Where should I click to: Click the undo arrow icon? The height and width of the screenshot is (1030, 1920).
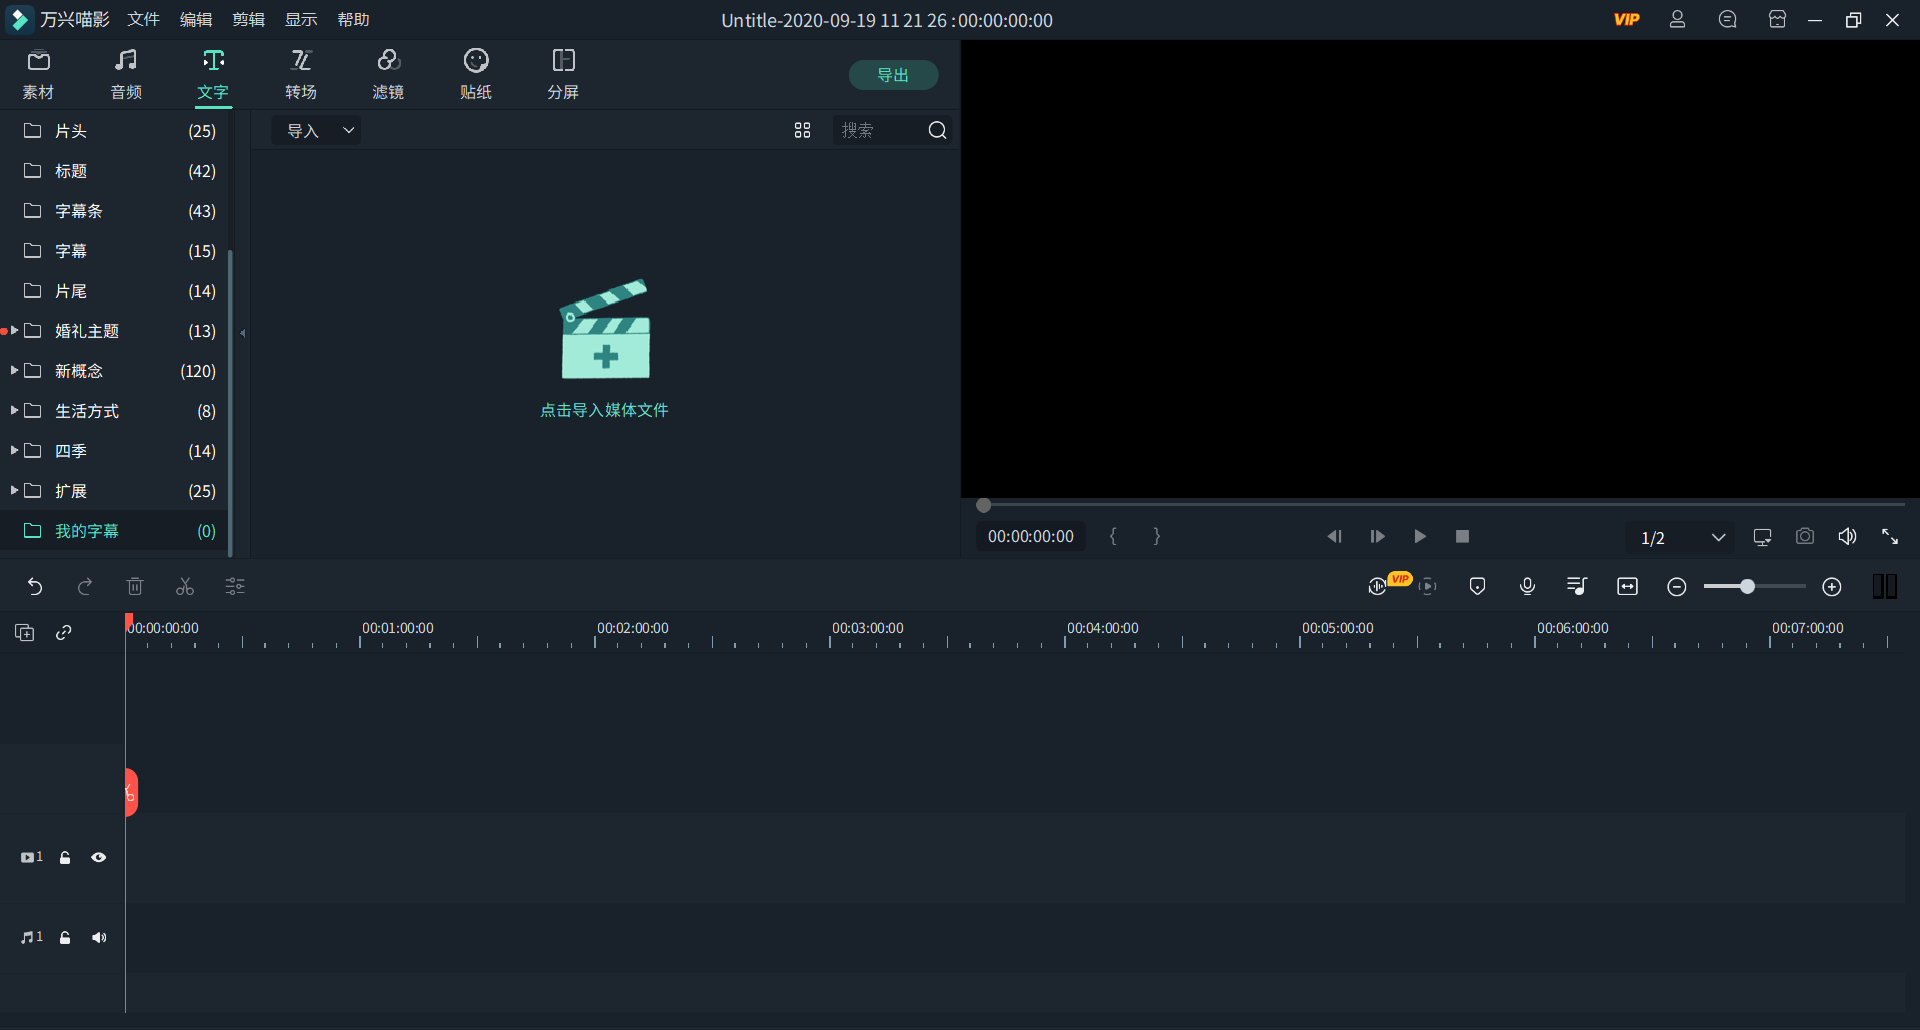click(35, 587)
